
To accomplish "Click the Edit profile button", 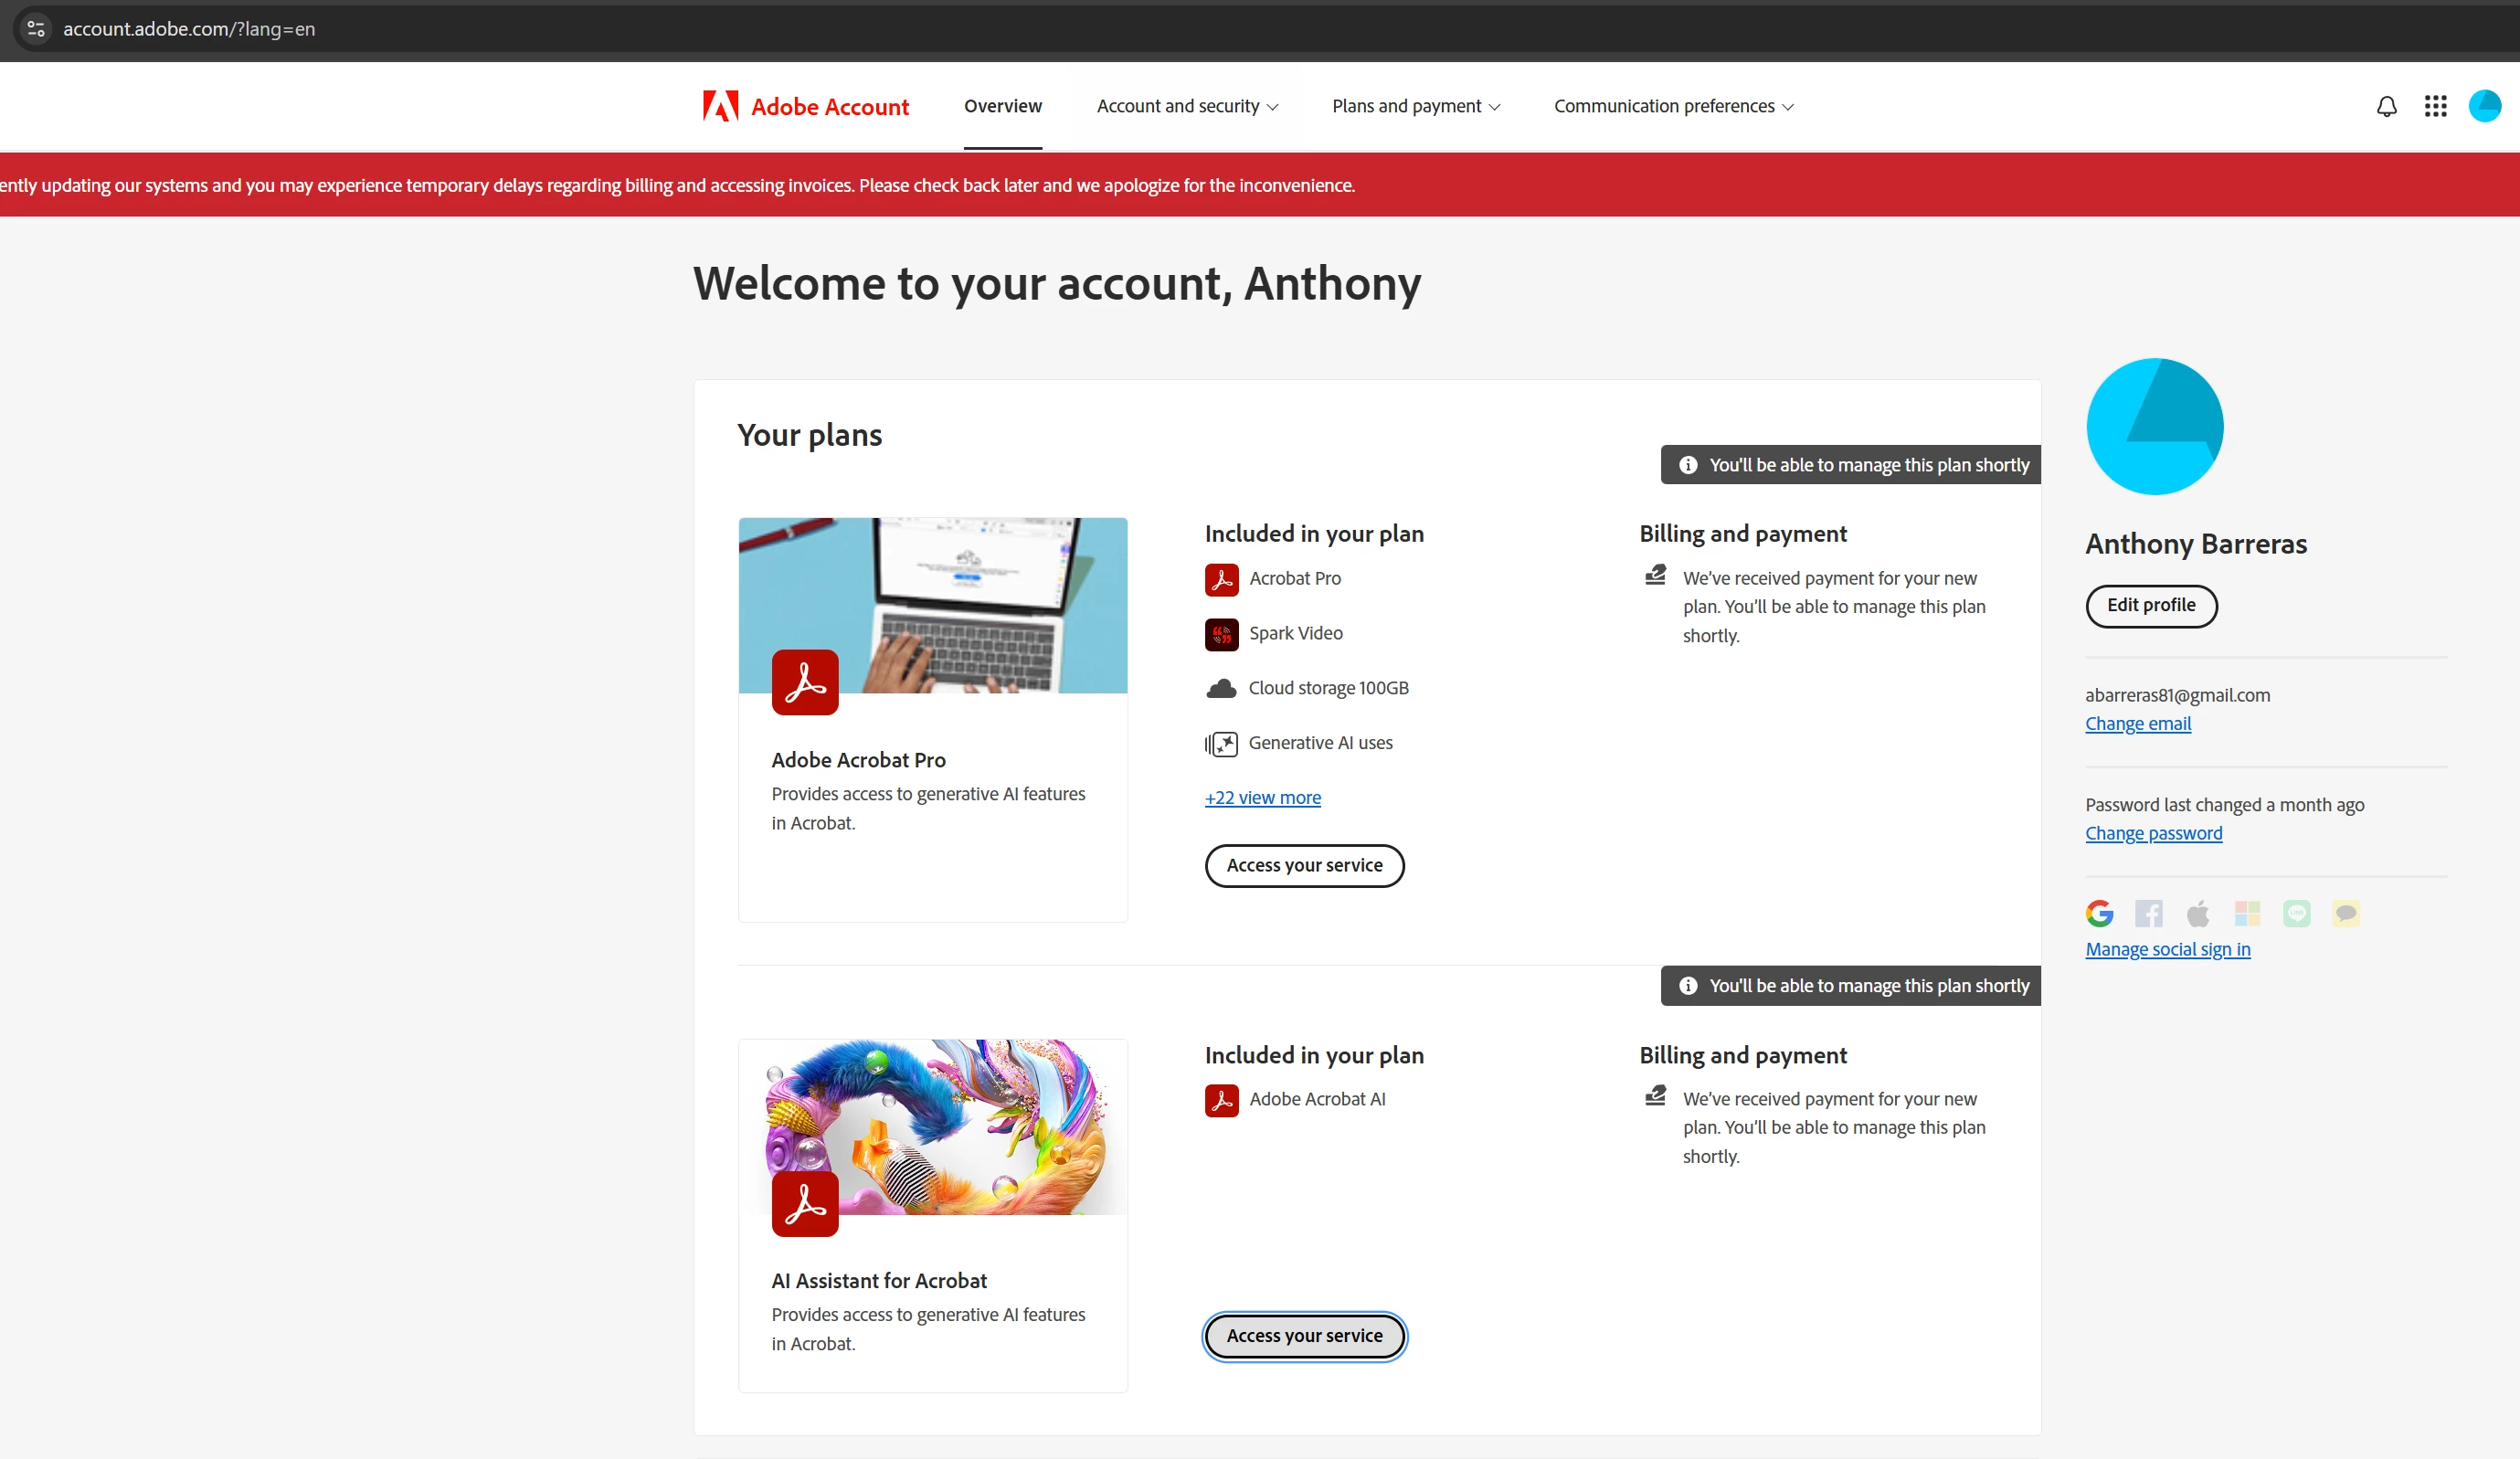I will [x=2151, y=605].
